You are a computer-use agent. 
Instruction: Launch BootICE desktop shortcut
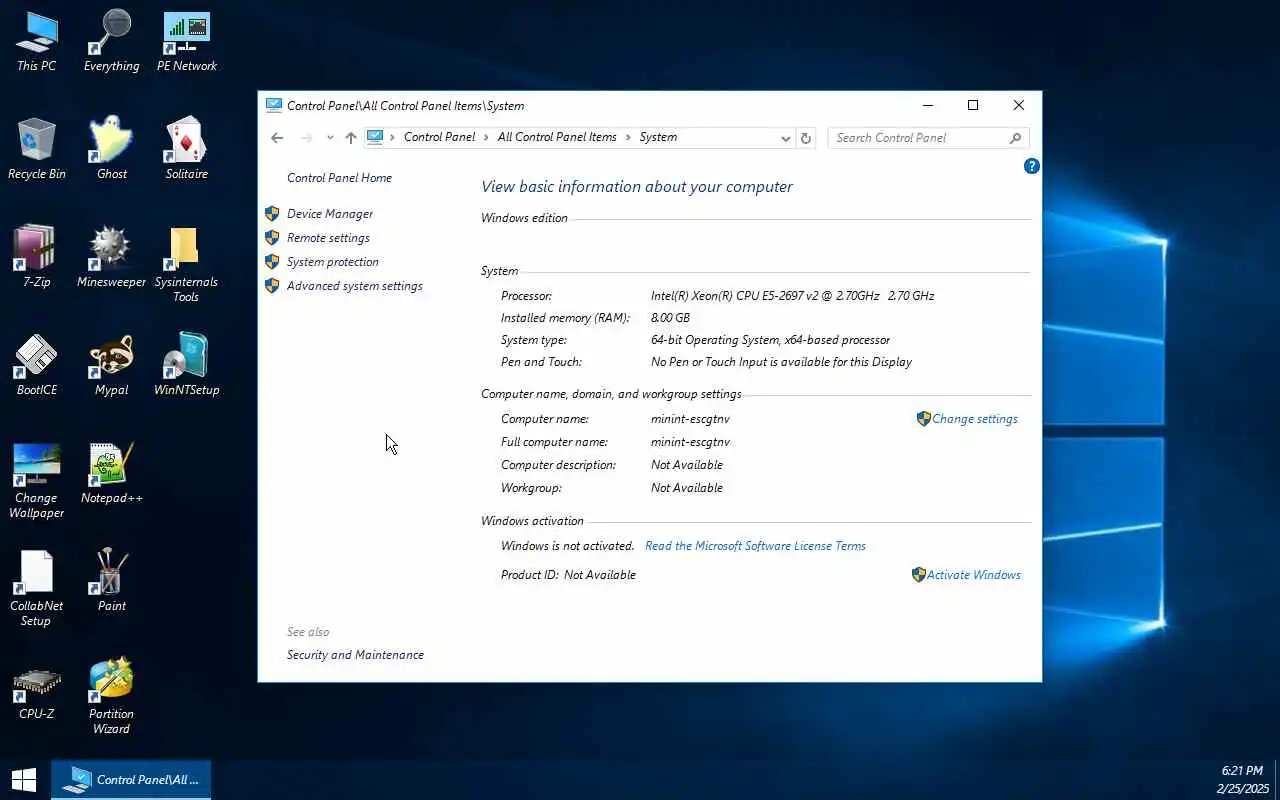37,366
